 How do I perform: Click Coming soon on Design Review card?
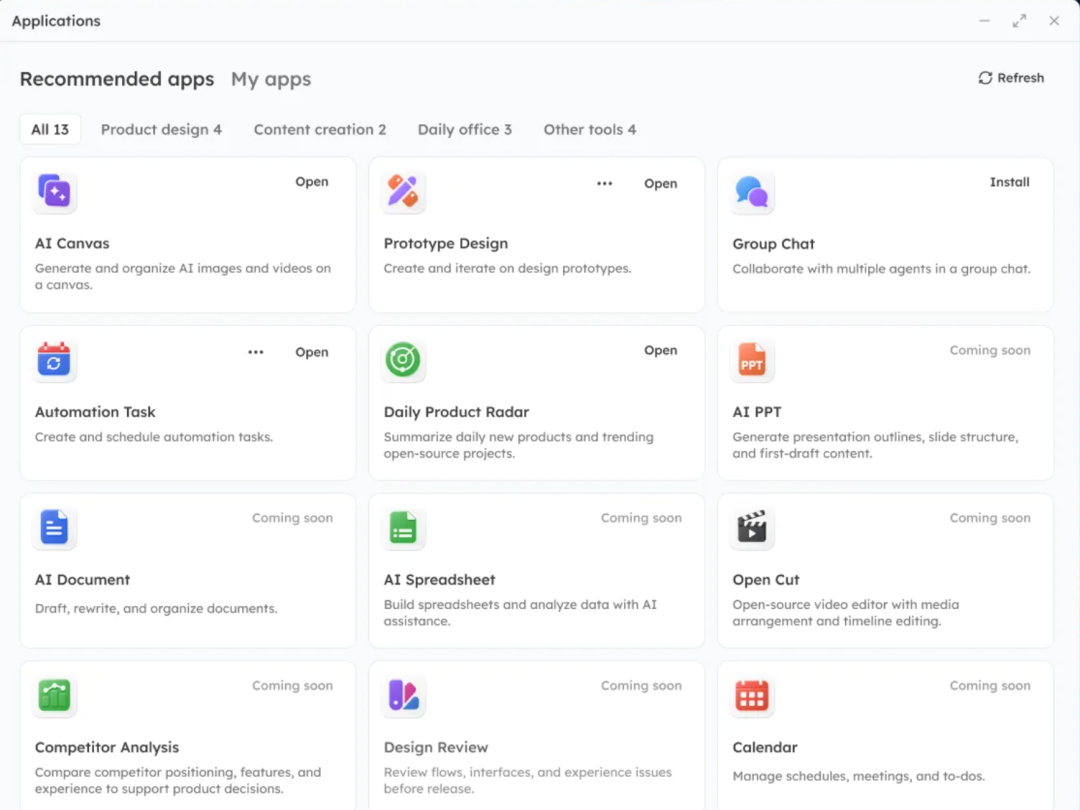pyautogui.click(x=641, y=685)
